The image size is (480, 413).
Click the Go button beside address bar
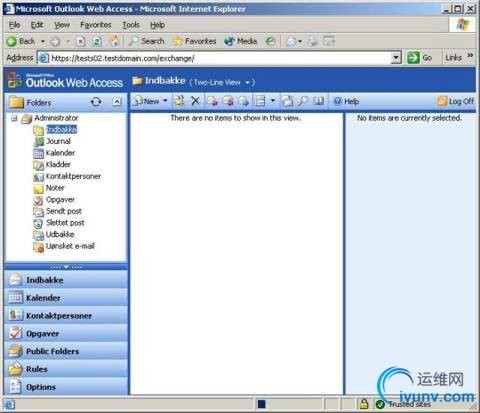(420, 58)
